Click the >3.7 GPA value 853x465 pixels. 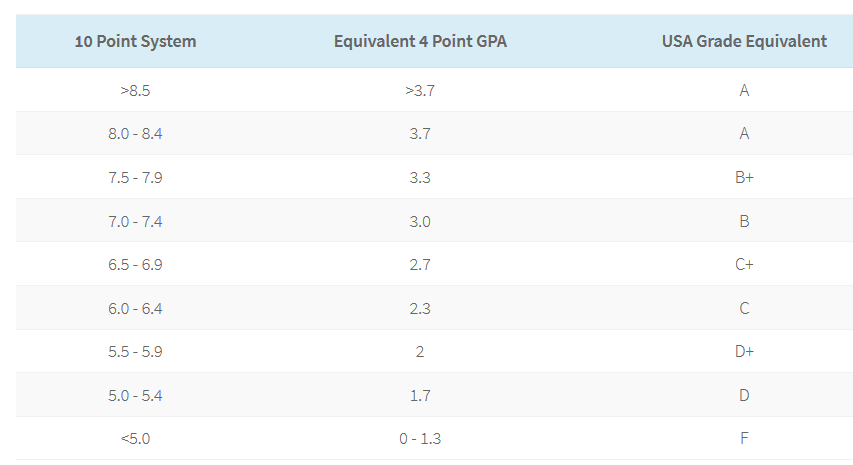[x=420, y=90]
